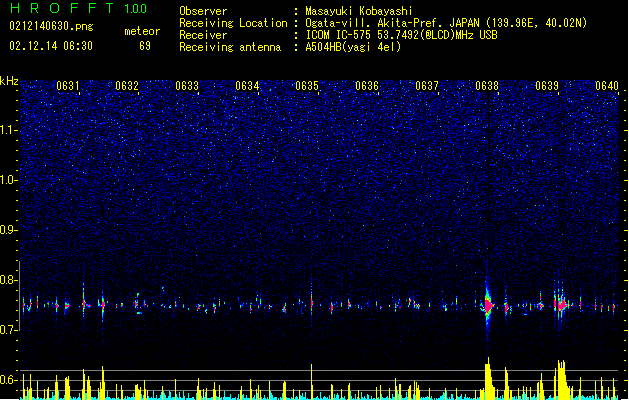
Task: Click the kHz axis unit label
Action: click(9, 81)
